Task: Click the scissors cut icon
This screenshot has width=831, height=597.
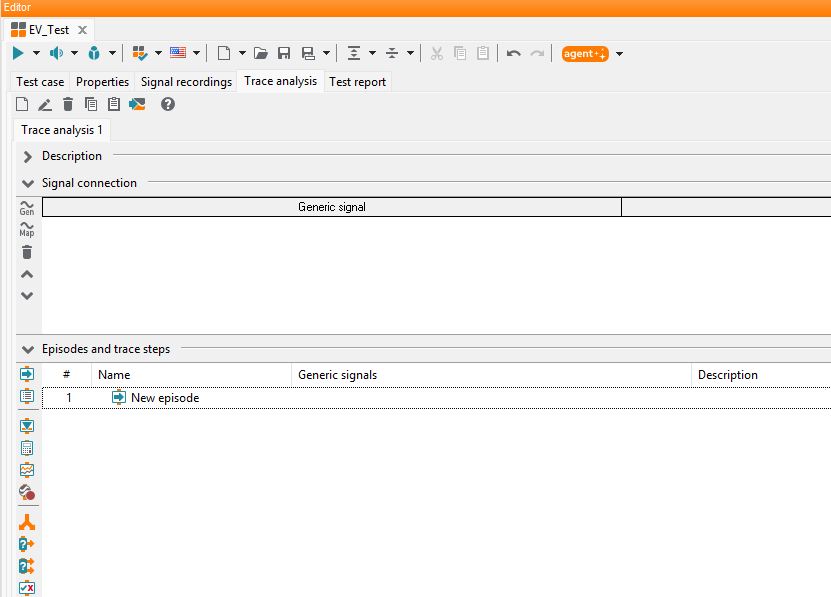Action: pos(437,53)
